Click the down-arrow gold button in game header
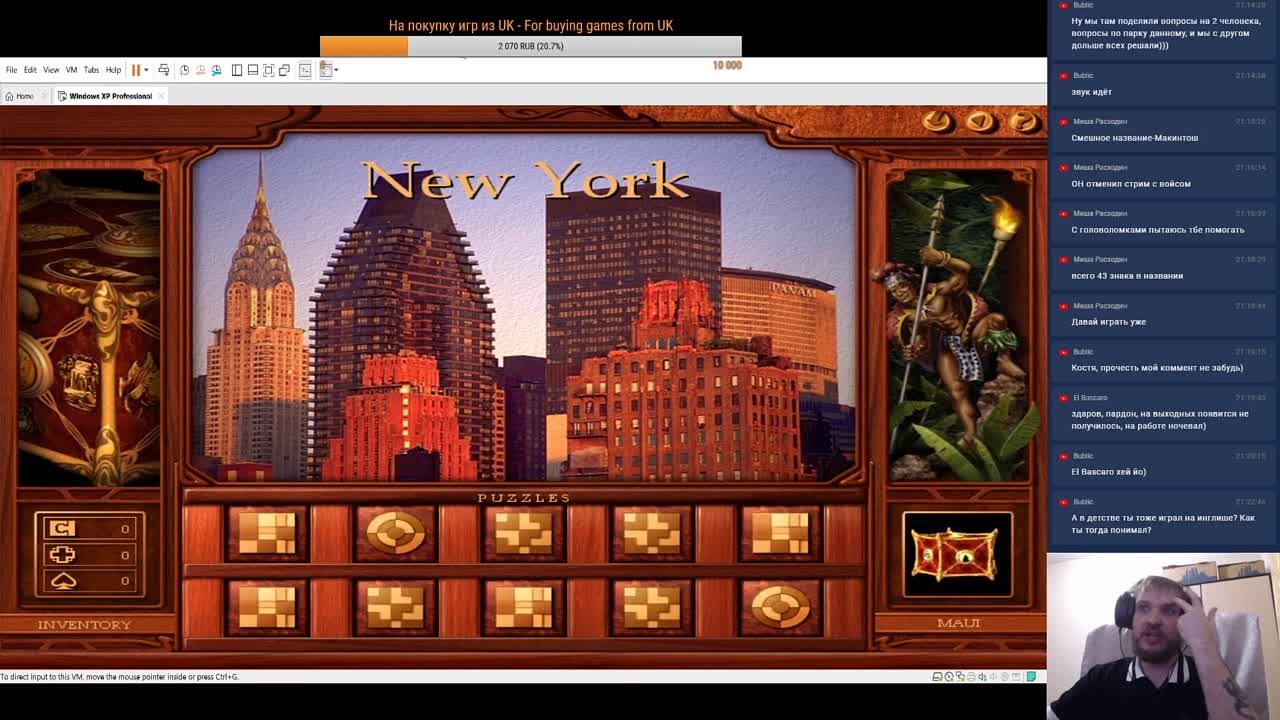1280x720 pixels. [x=937, y=121]
